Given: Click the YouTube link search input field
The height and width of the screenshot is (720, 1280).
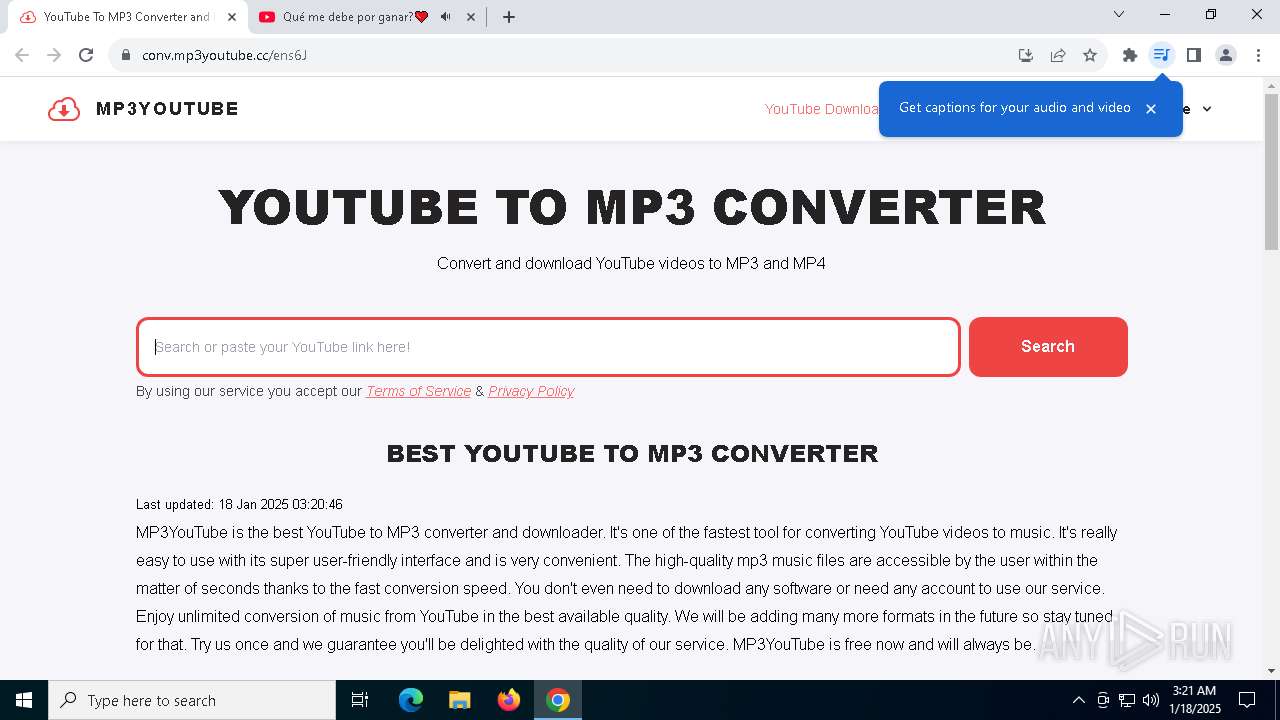Looking at the screenshot, I should (548, 347).
